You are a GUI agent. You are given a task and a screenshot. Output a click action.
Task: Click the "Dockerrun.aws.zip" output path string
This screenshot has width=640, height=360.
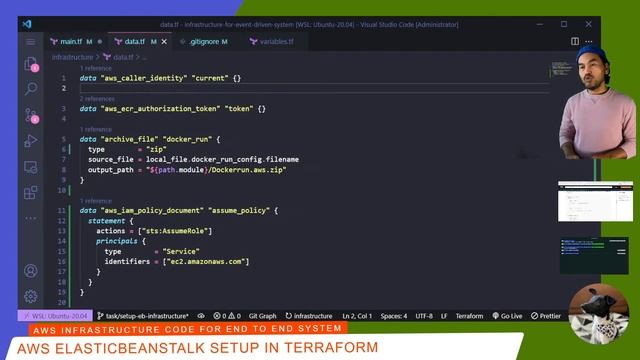click(216, 170)
